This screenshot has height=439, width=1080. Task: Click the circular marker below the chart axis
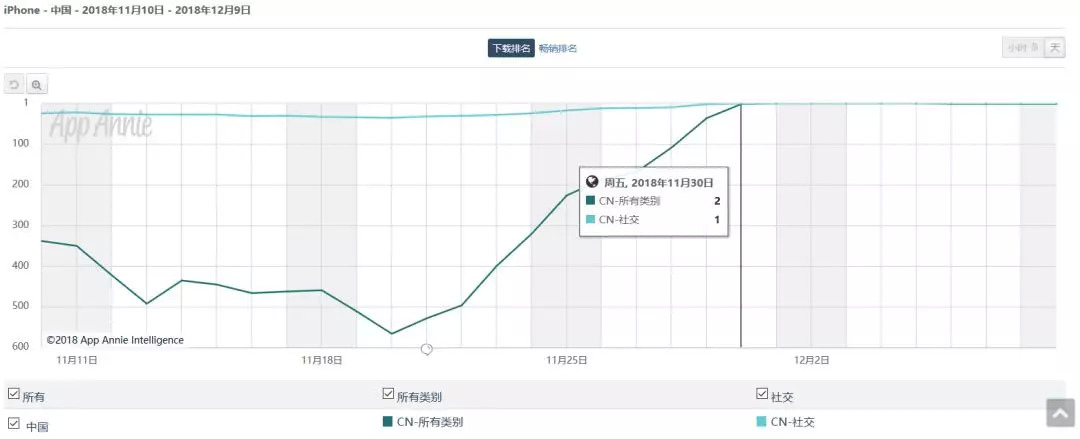(427, 349)
